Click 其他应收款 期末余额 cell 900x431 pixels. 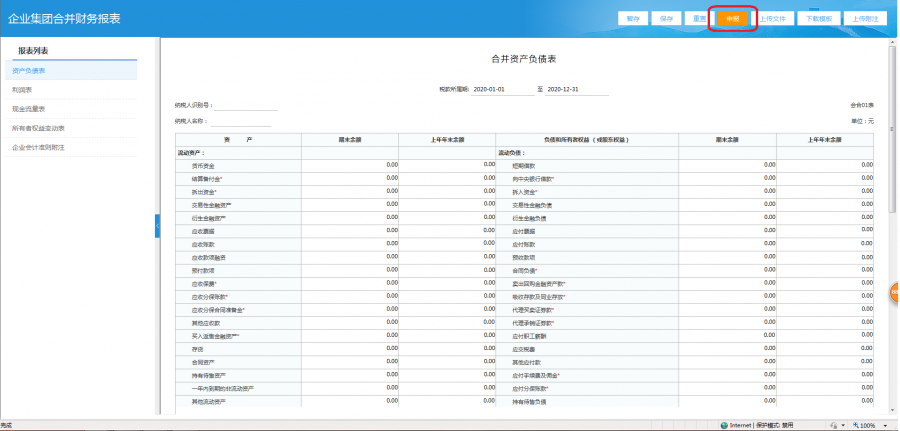click(x=350, y=323)
